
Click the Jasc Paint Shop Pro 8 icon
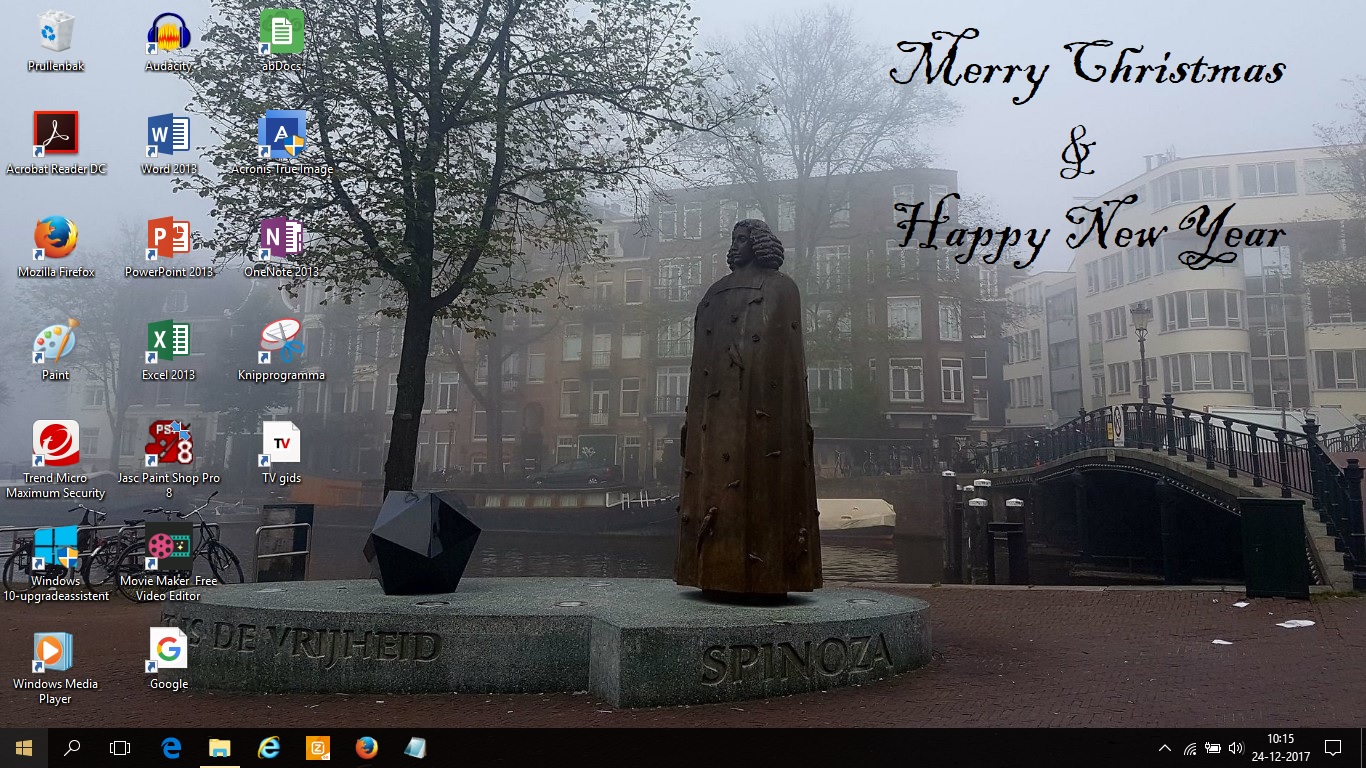click(x=168, y=444)
